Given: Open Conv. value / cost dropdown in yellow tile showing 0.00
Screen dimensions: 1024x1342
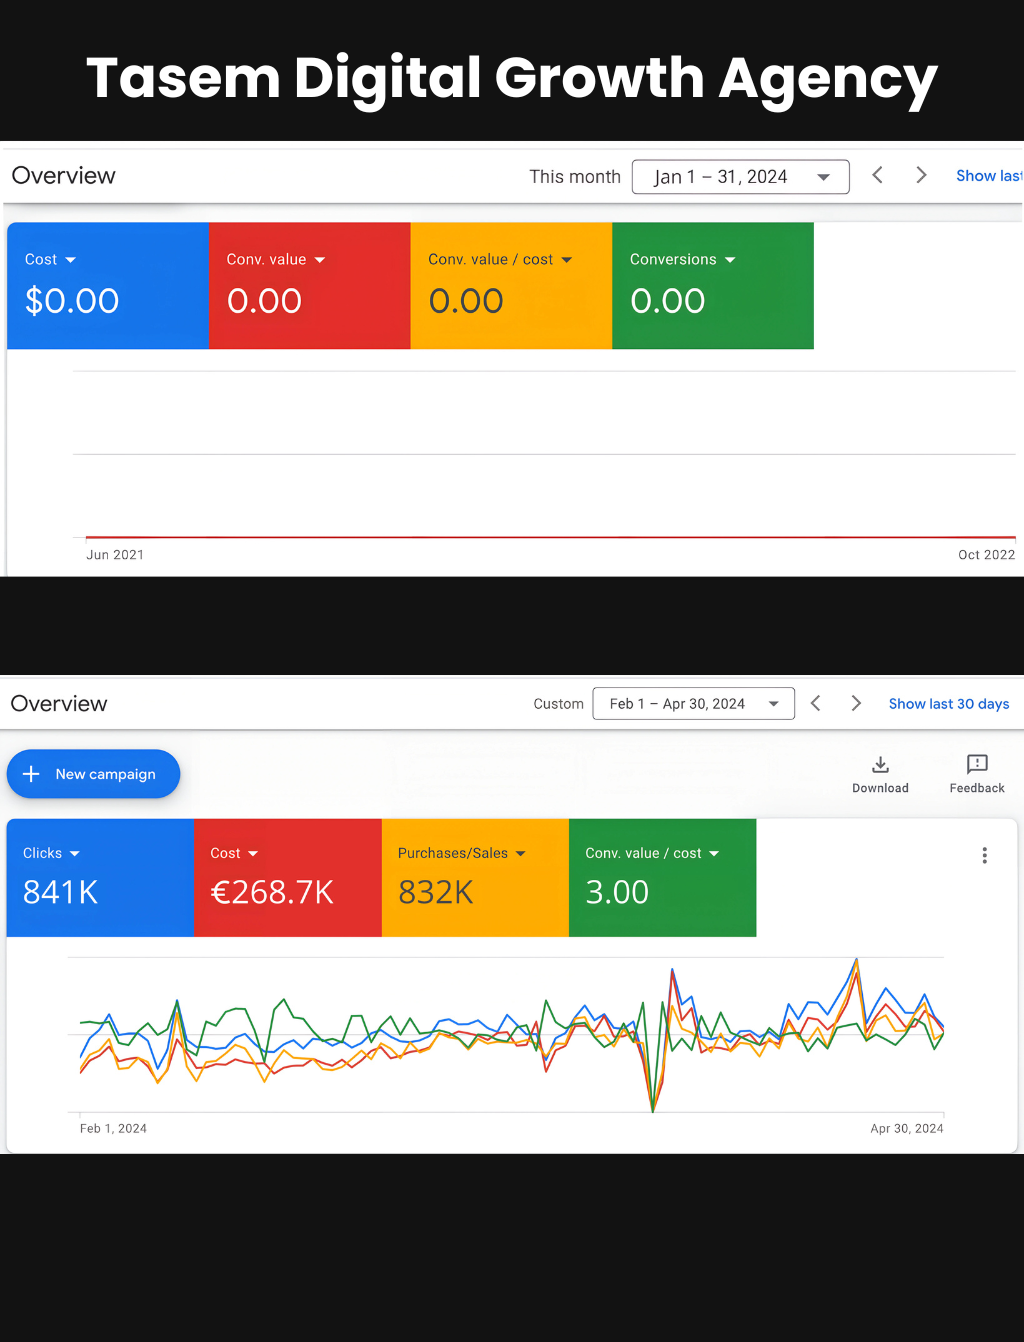Looking at the screenshot, I should pos(500,260).
